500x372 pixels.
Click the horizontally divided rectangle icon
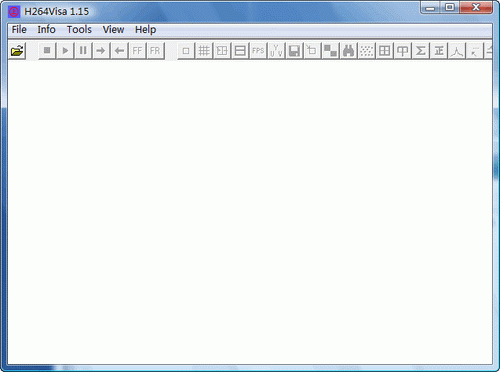point(240,51)
